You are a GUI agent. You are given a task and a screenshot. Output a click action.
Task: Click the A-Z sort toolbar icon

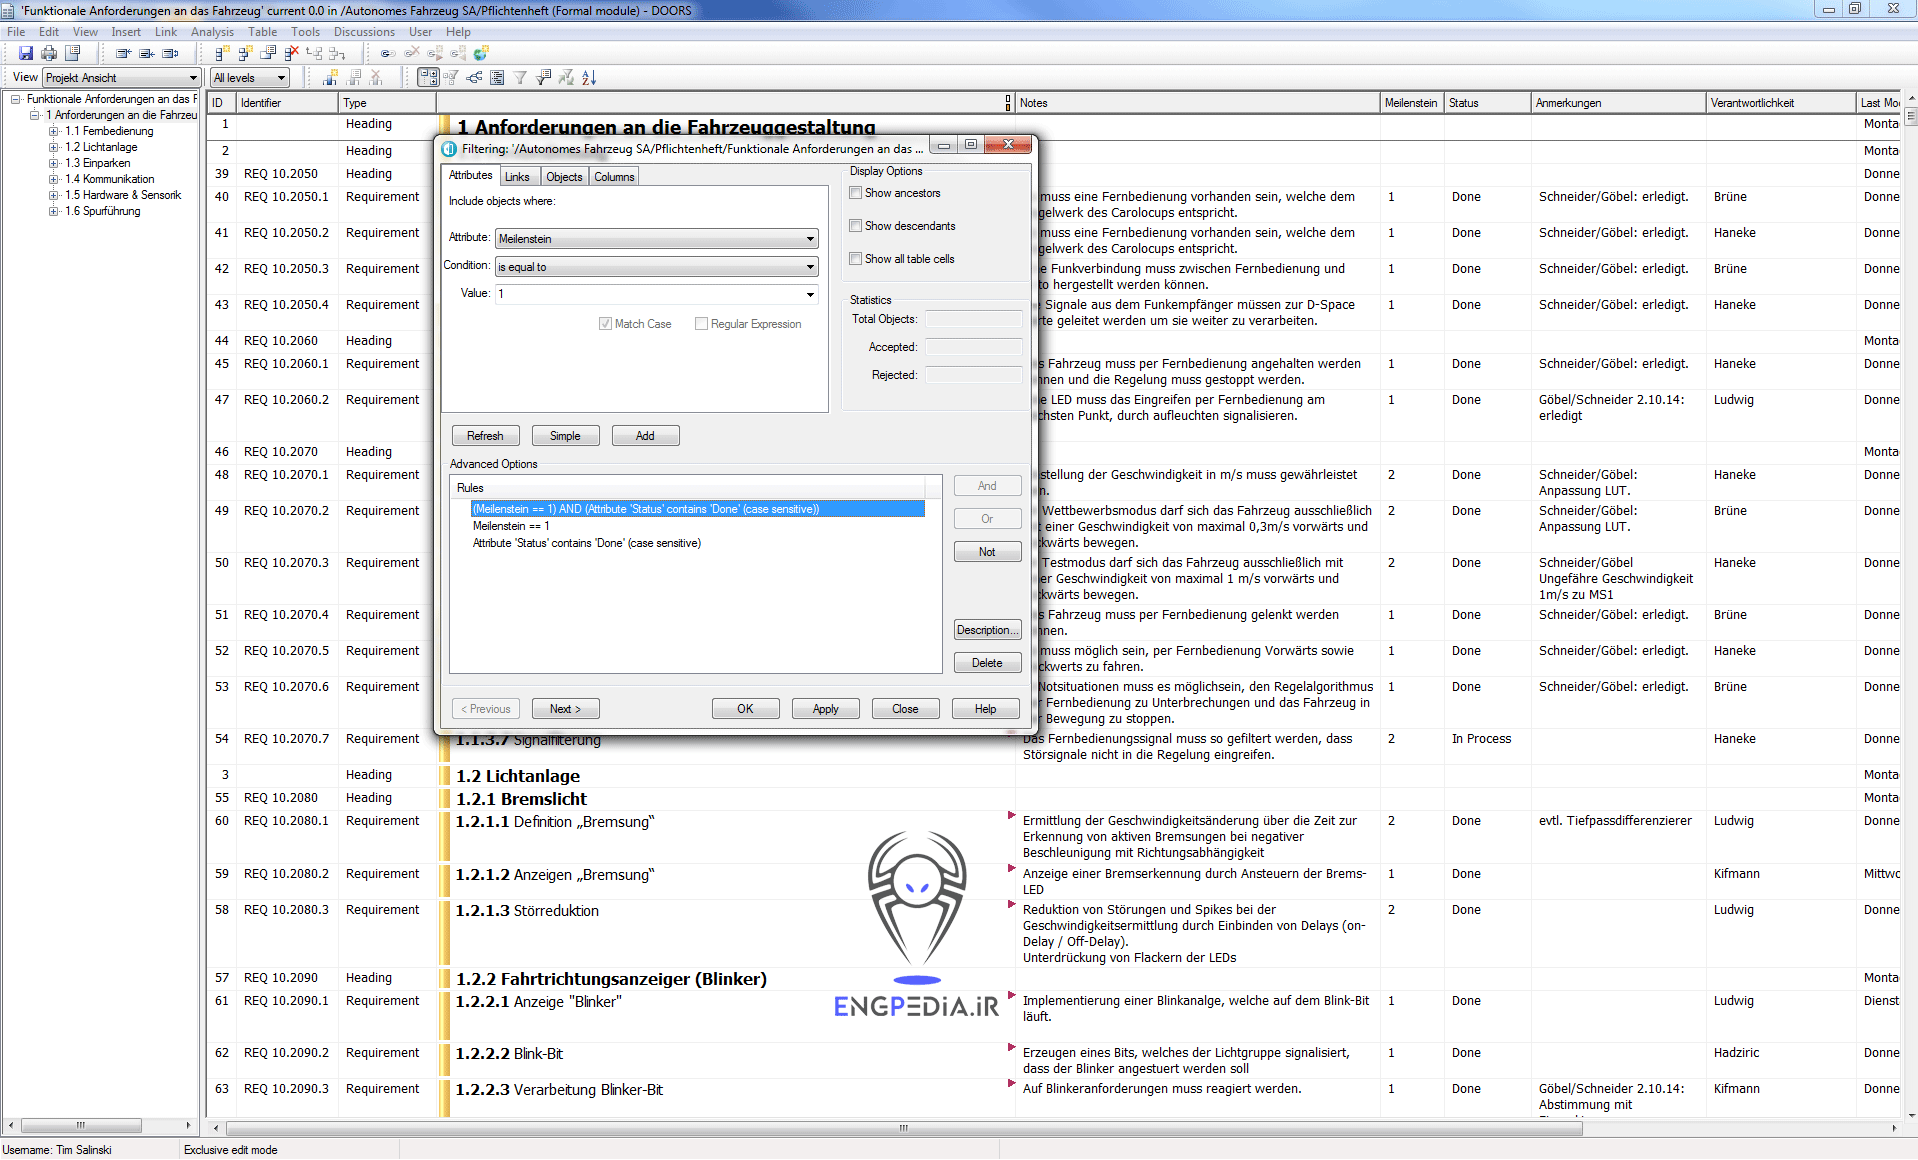click(x=589, y=78)
